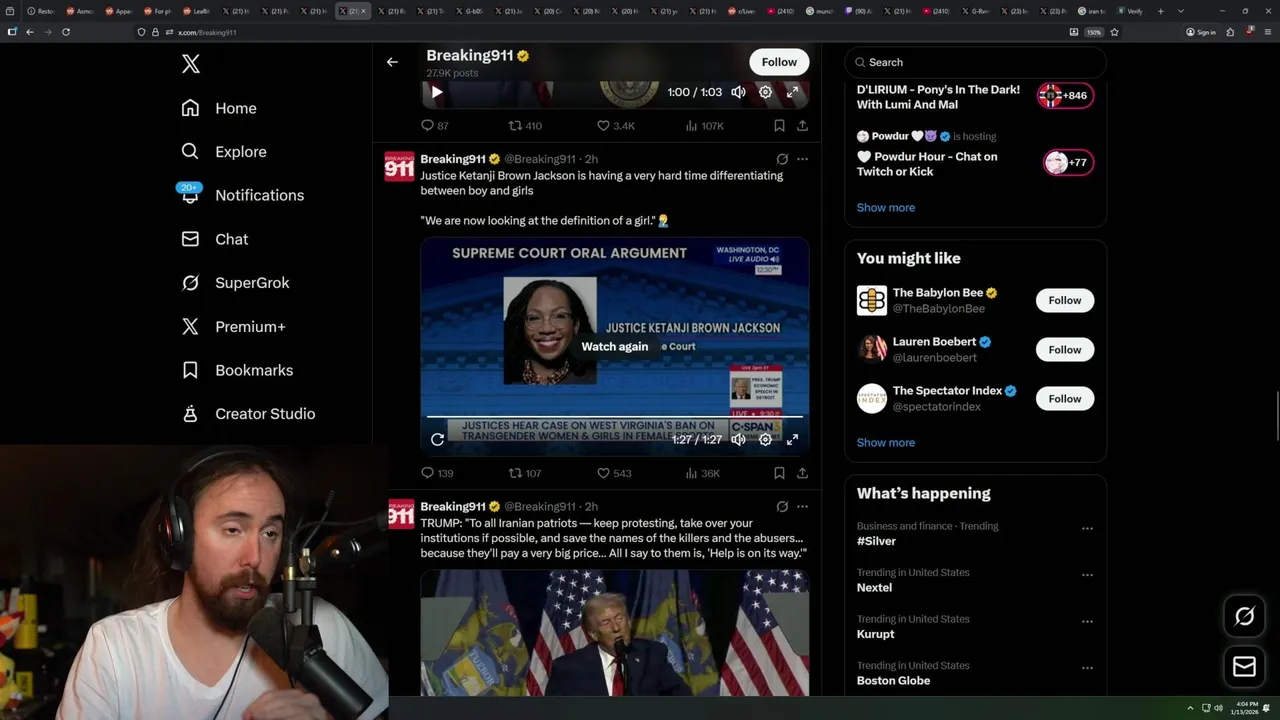
Task: Mute the top video's audio
Action: [x=738, y=92]
